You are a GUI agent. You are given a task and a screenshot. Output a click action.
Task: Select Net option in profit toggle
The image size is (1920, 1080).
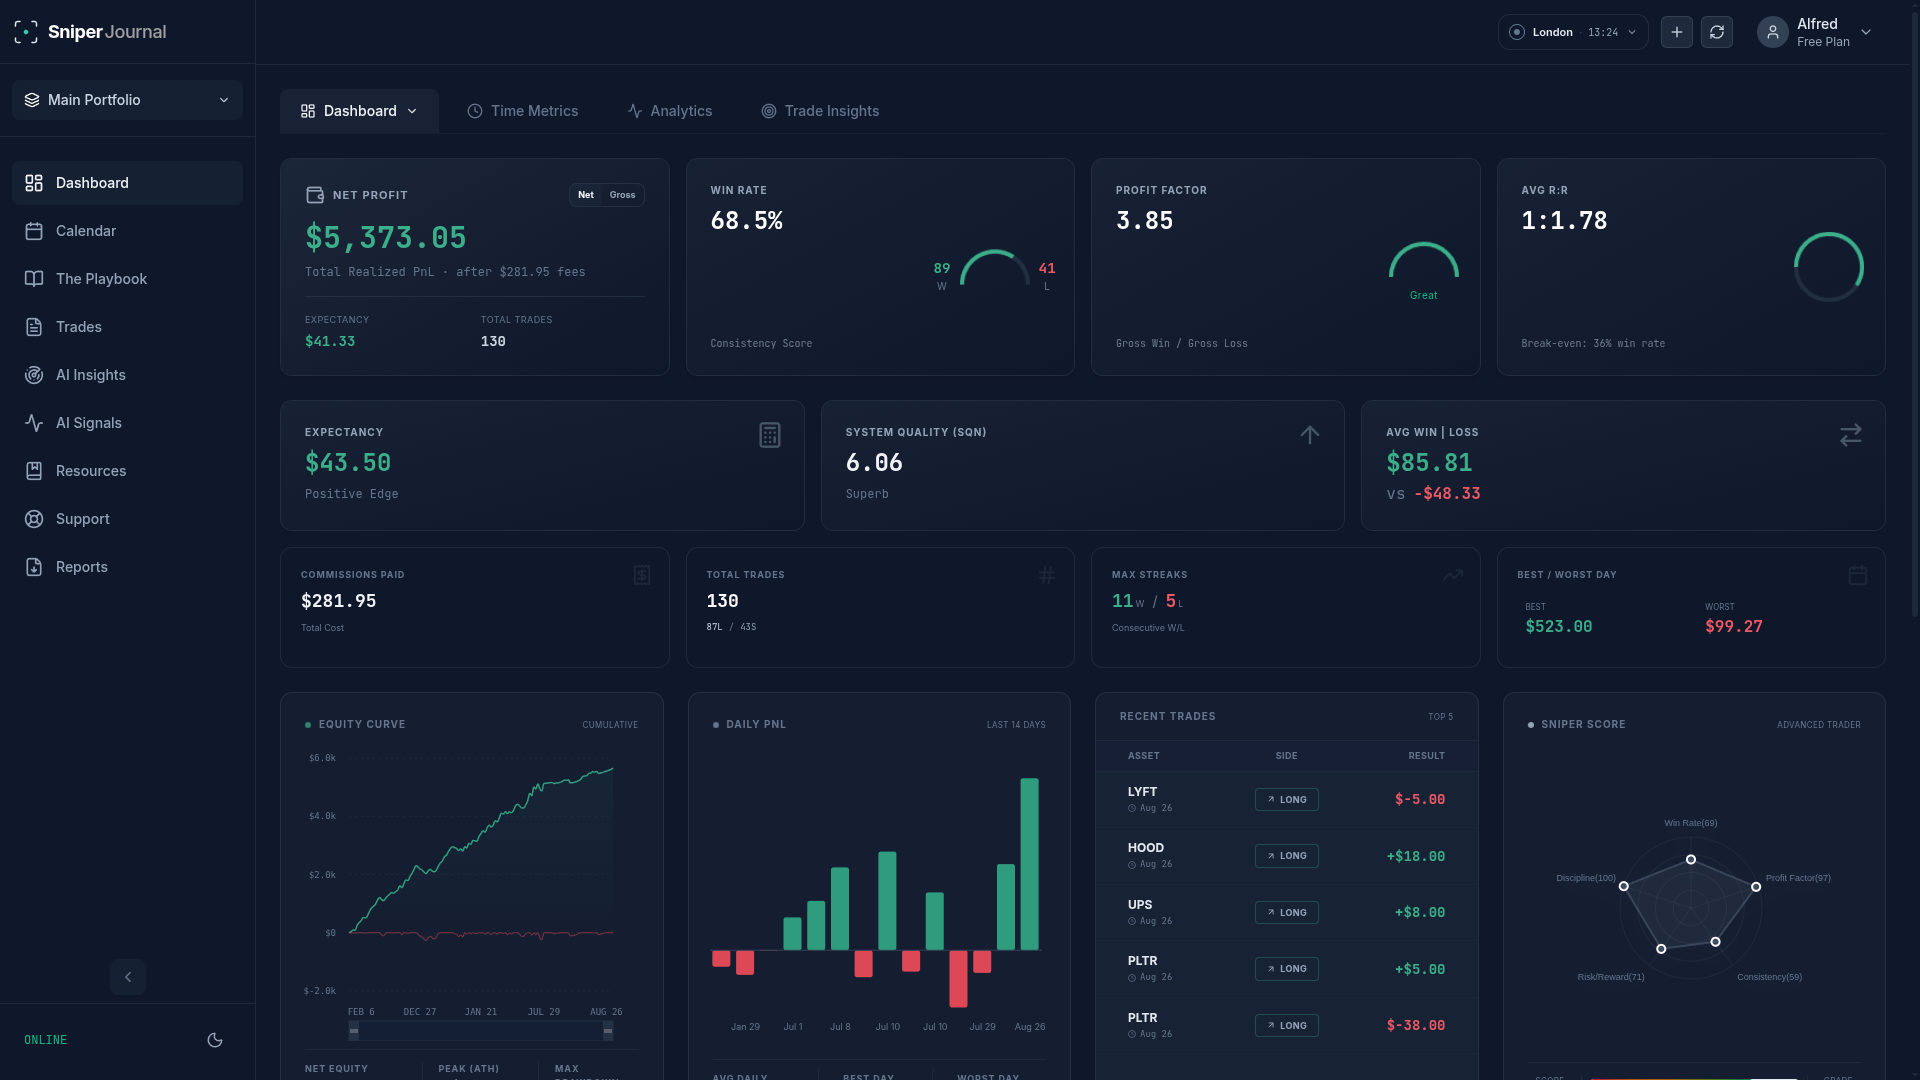(586, 195)
